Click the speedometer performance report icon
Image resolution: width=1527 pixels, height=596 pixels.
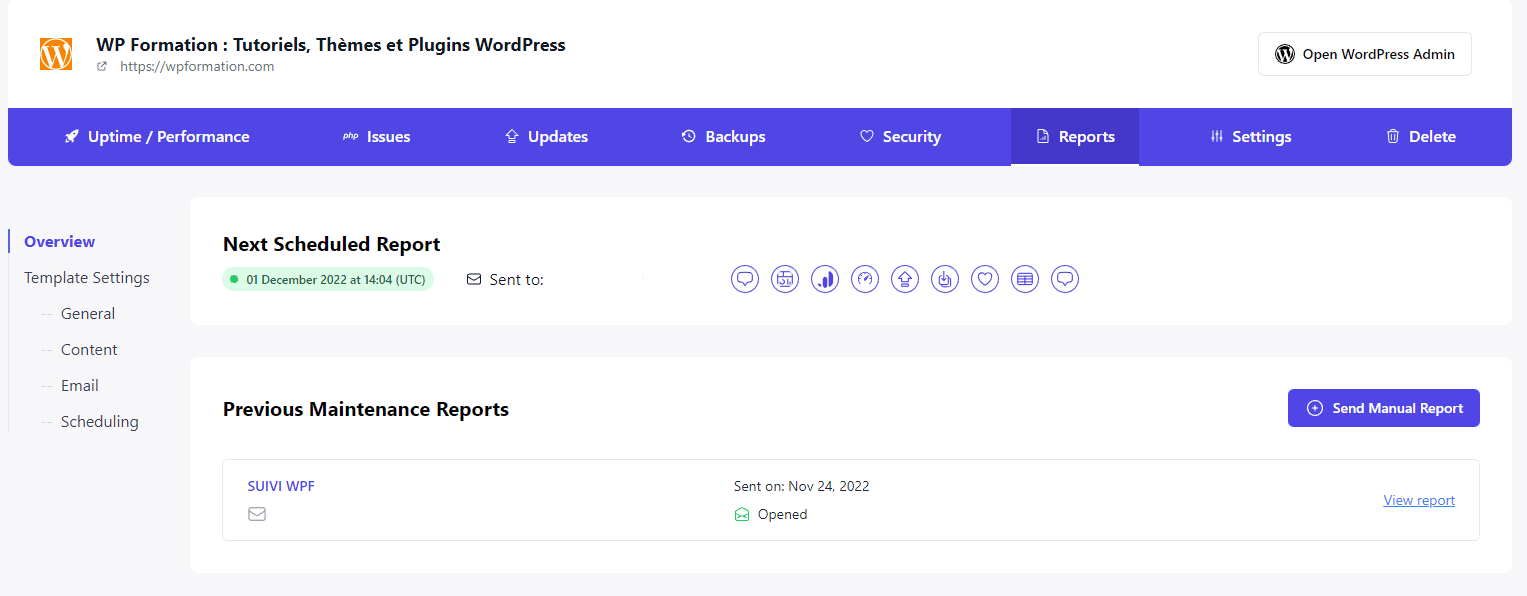(x=865, y=279)
